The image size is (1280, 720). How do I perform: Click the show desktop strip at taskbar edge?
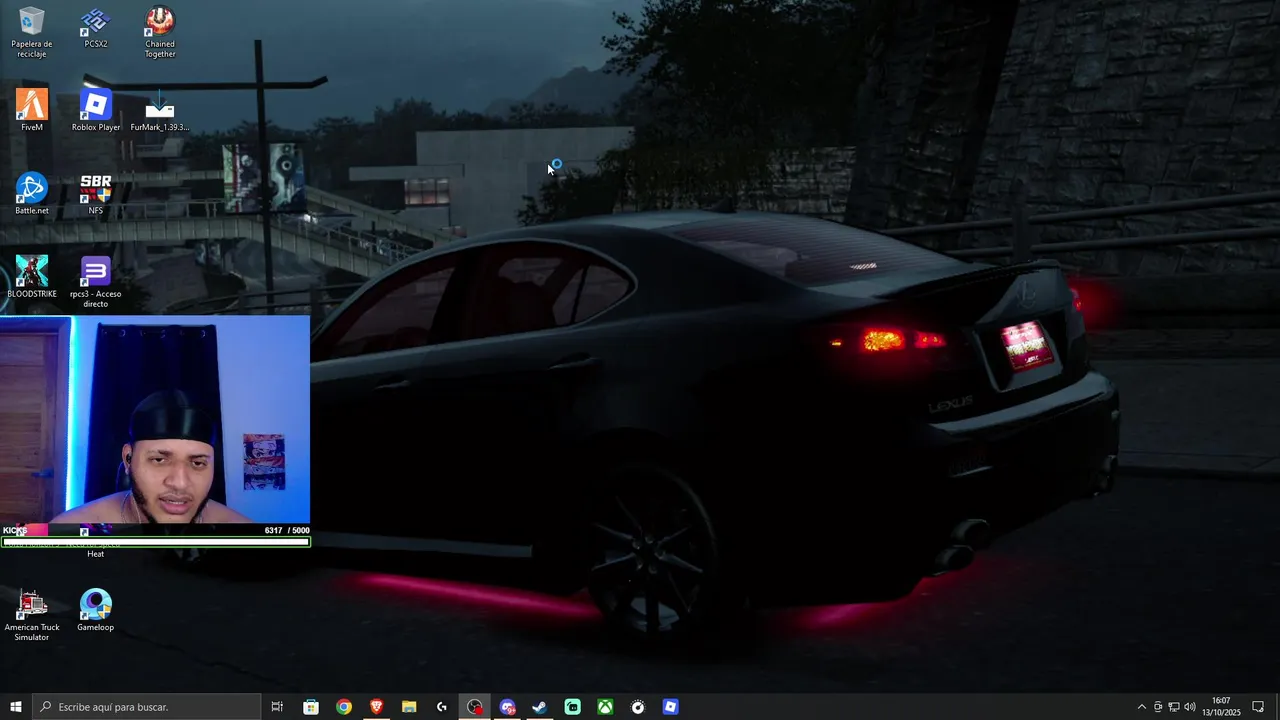[x=1277, y=707]
